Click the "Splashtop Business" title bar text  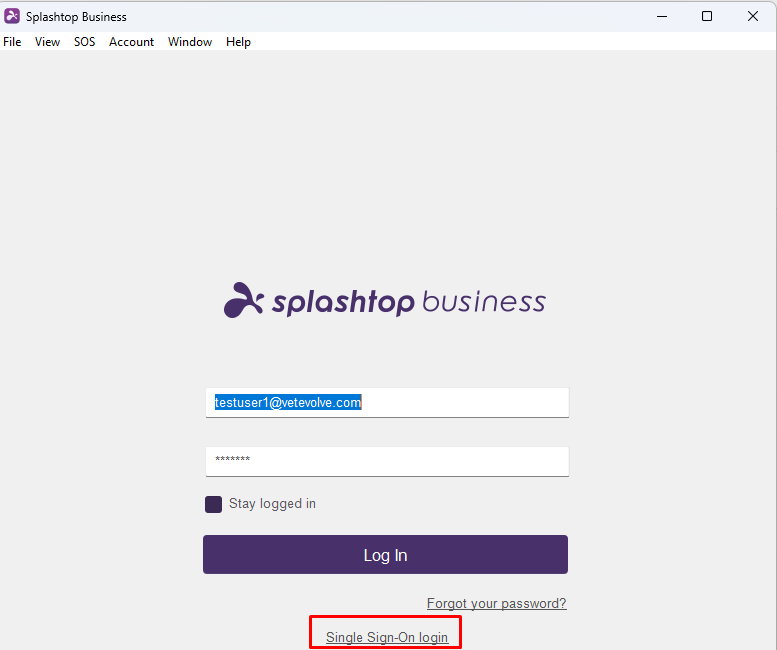click(x=76, y=16)
